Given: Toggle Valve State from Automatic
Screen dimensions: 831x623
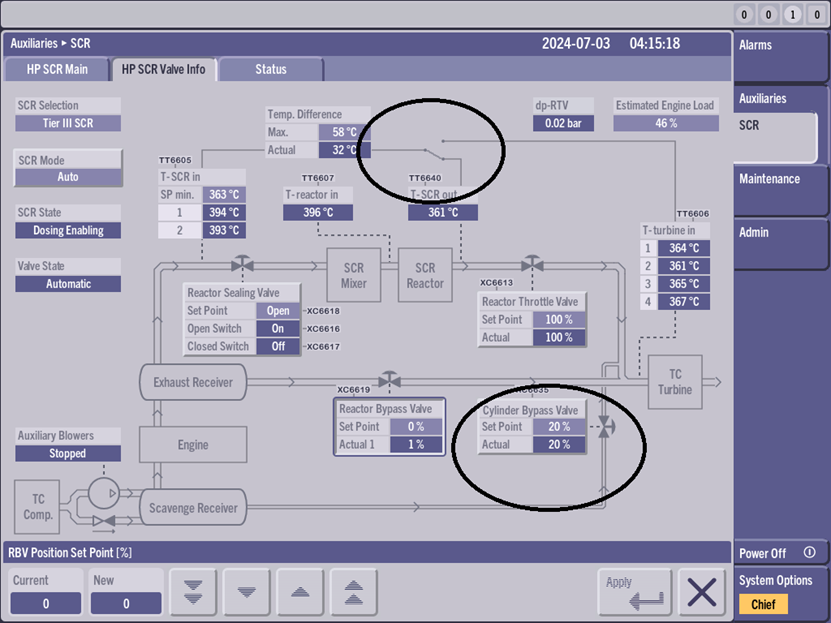Looking at the screenshot, I should tap(67, 284).
